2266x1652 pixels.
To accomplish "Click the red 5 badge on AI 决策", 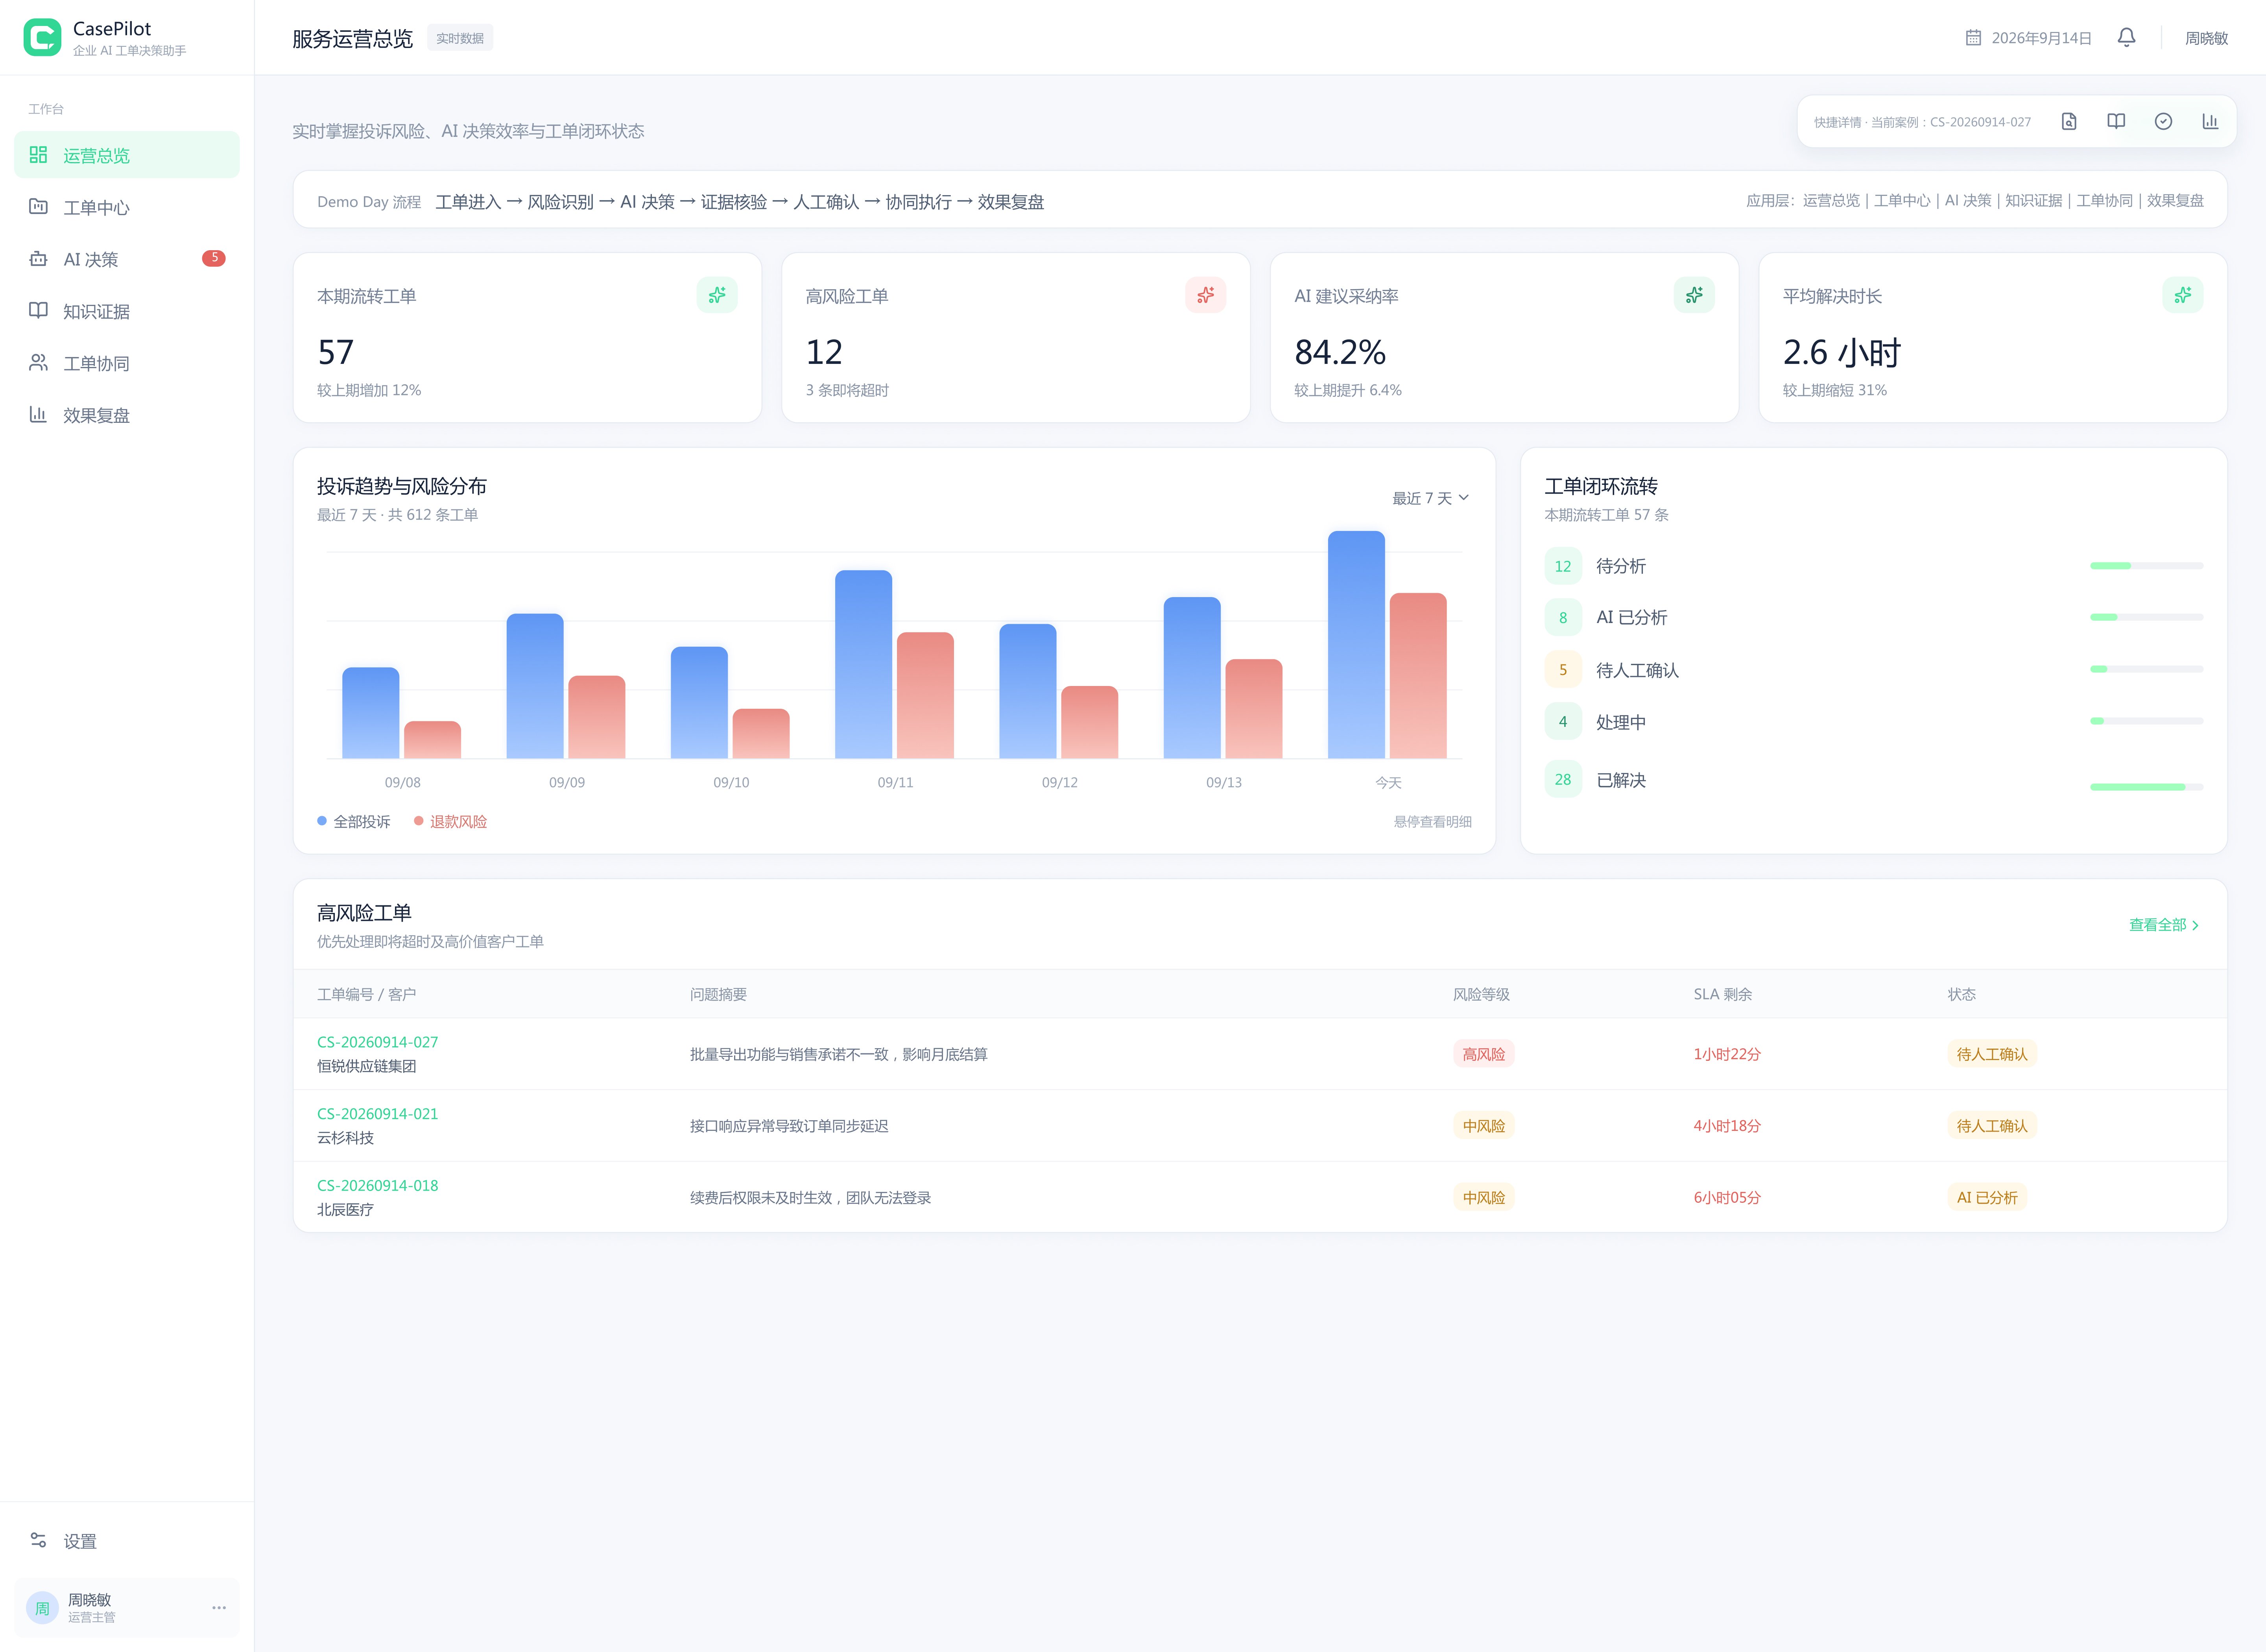I will pos(214,258).
